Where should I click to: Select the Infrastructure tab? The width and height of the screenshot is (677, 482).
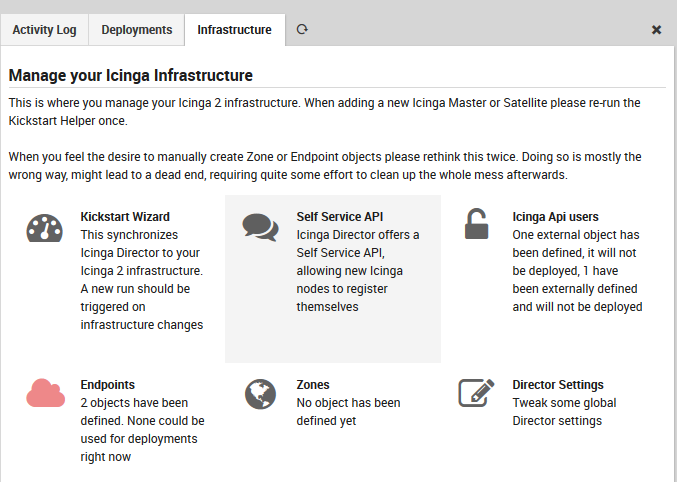click(x=234, y=30)
